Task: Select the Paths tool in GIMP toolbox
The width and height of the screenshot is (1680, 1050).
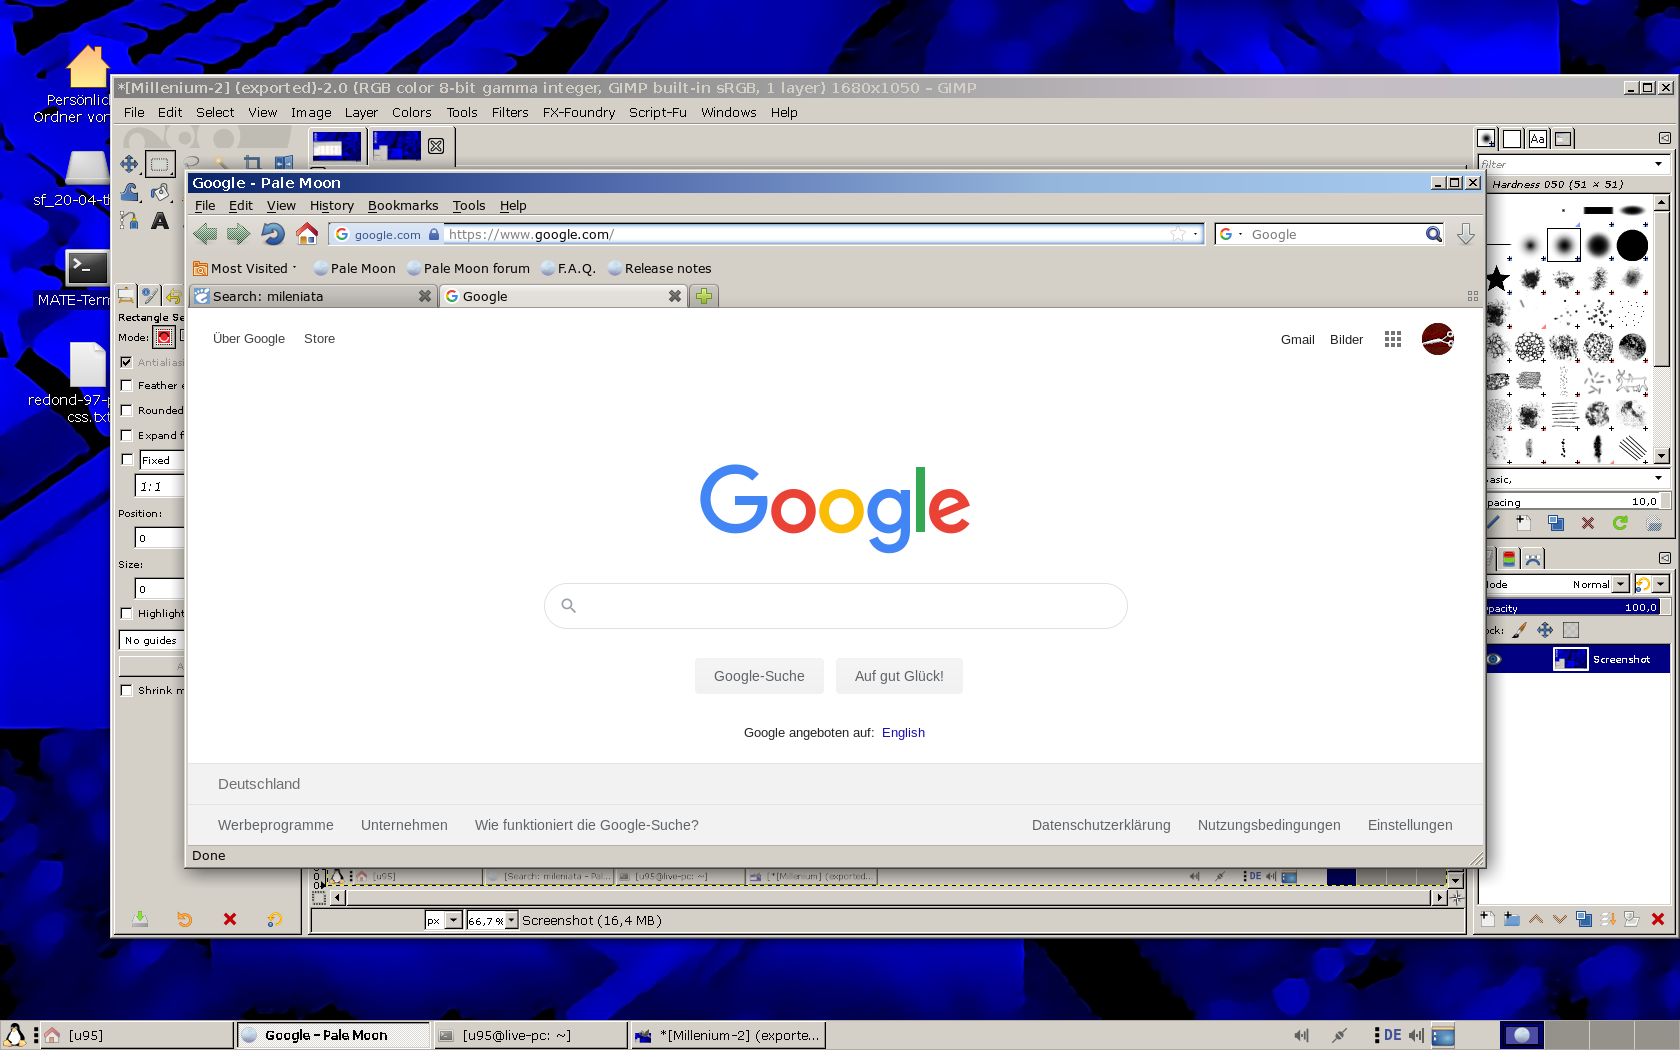Action: pyautogui.click(x=129, y=221)
